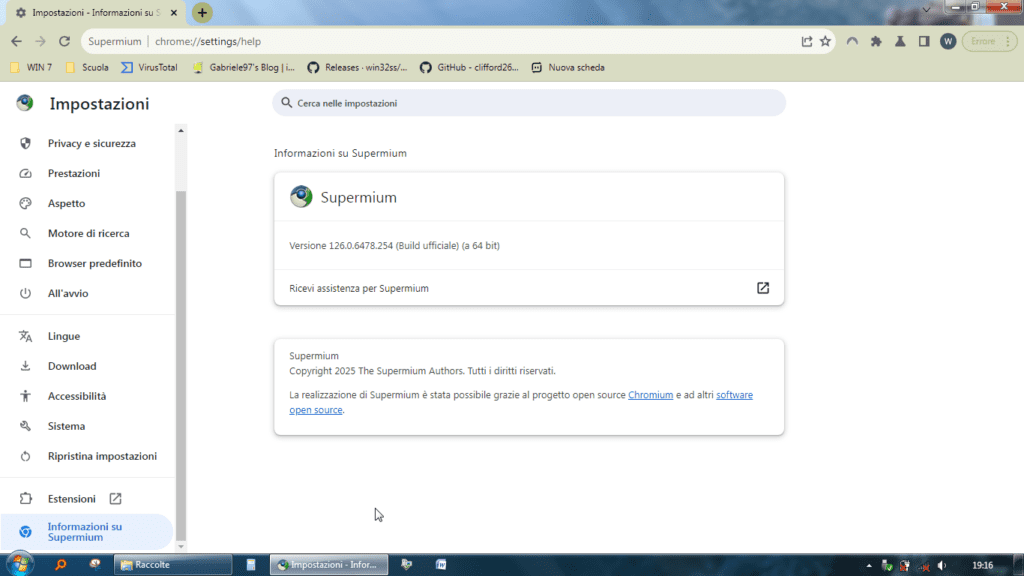This screenshot has height=576, width=1024.
Task: Open the Experiments flask icon
Action: [x=900, y=41]
